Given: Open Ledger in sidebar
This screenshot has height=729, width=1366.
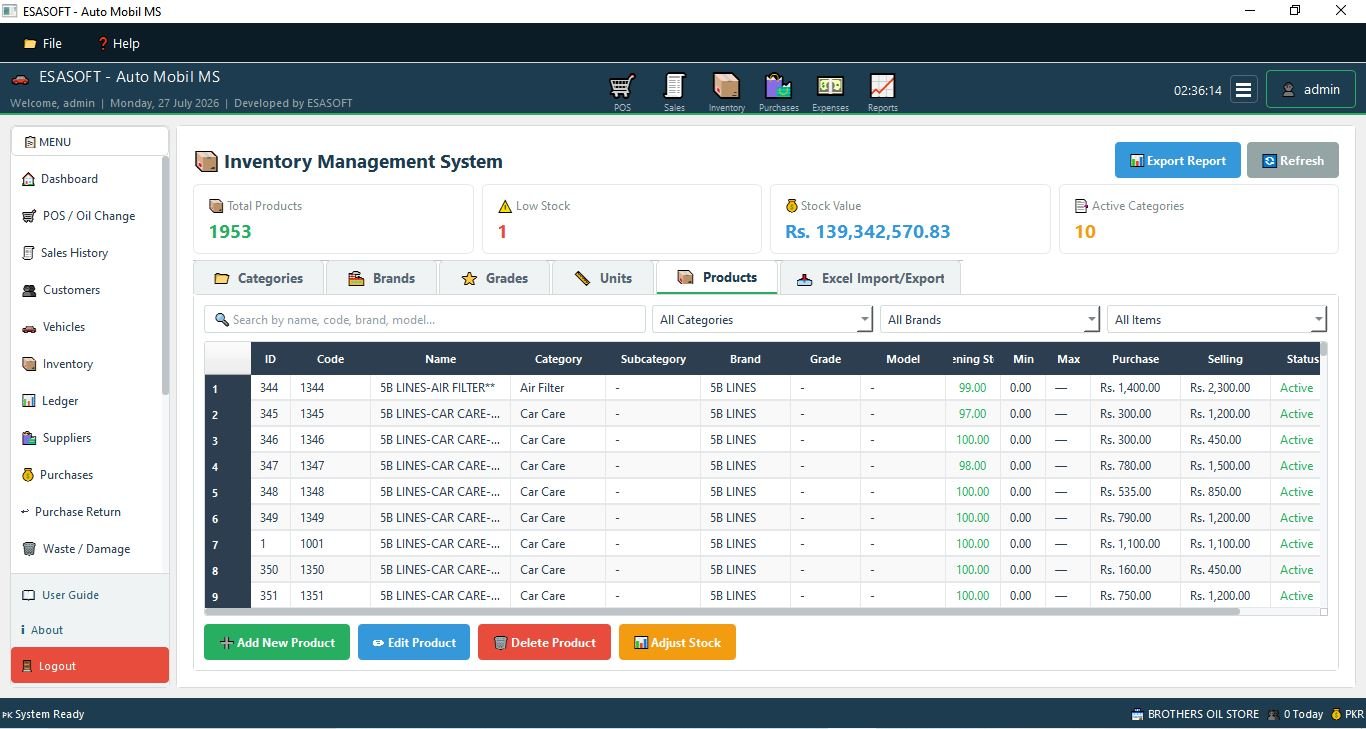Looking at the screenshot, I should [x=86, y=401].
